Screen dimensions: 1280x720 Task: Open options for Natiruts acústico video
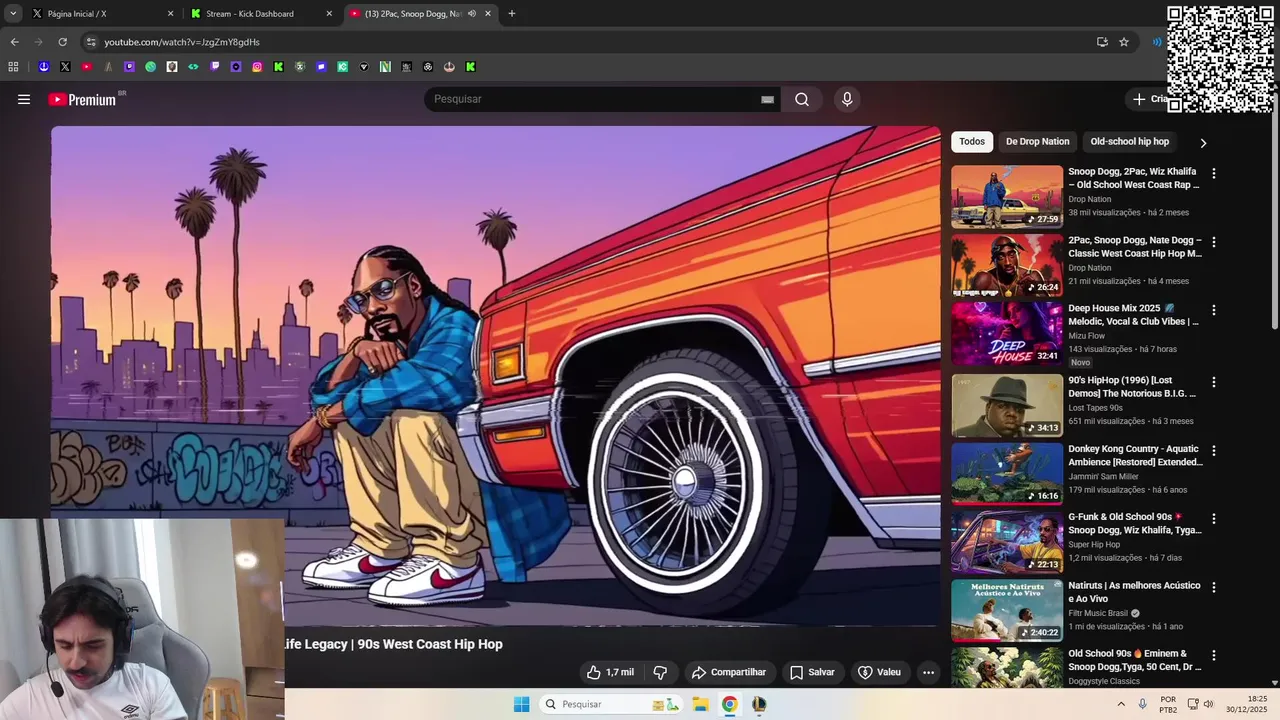pos(1214,588)
